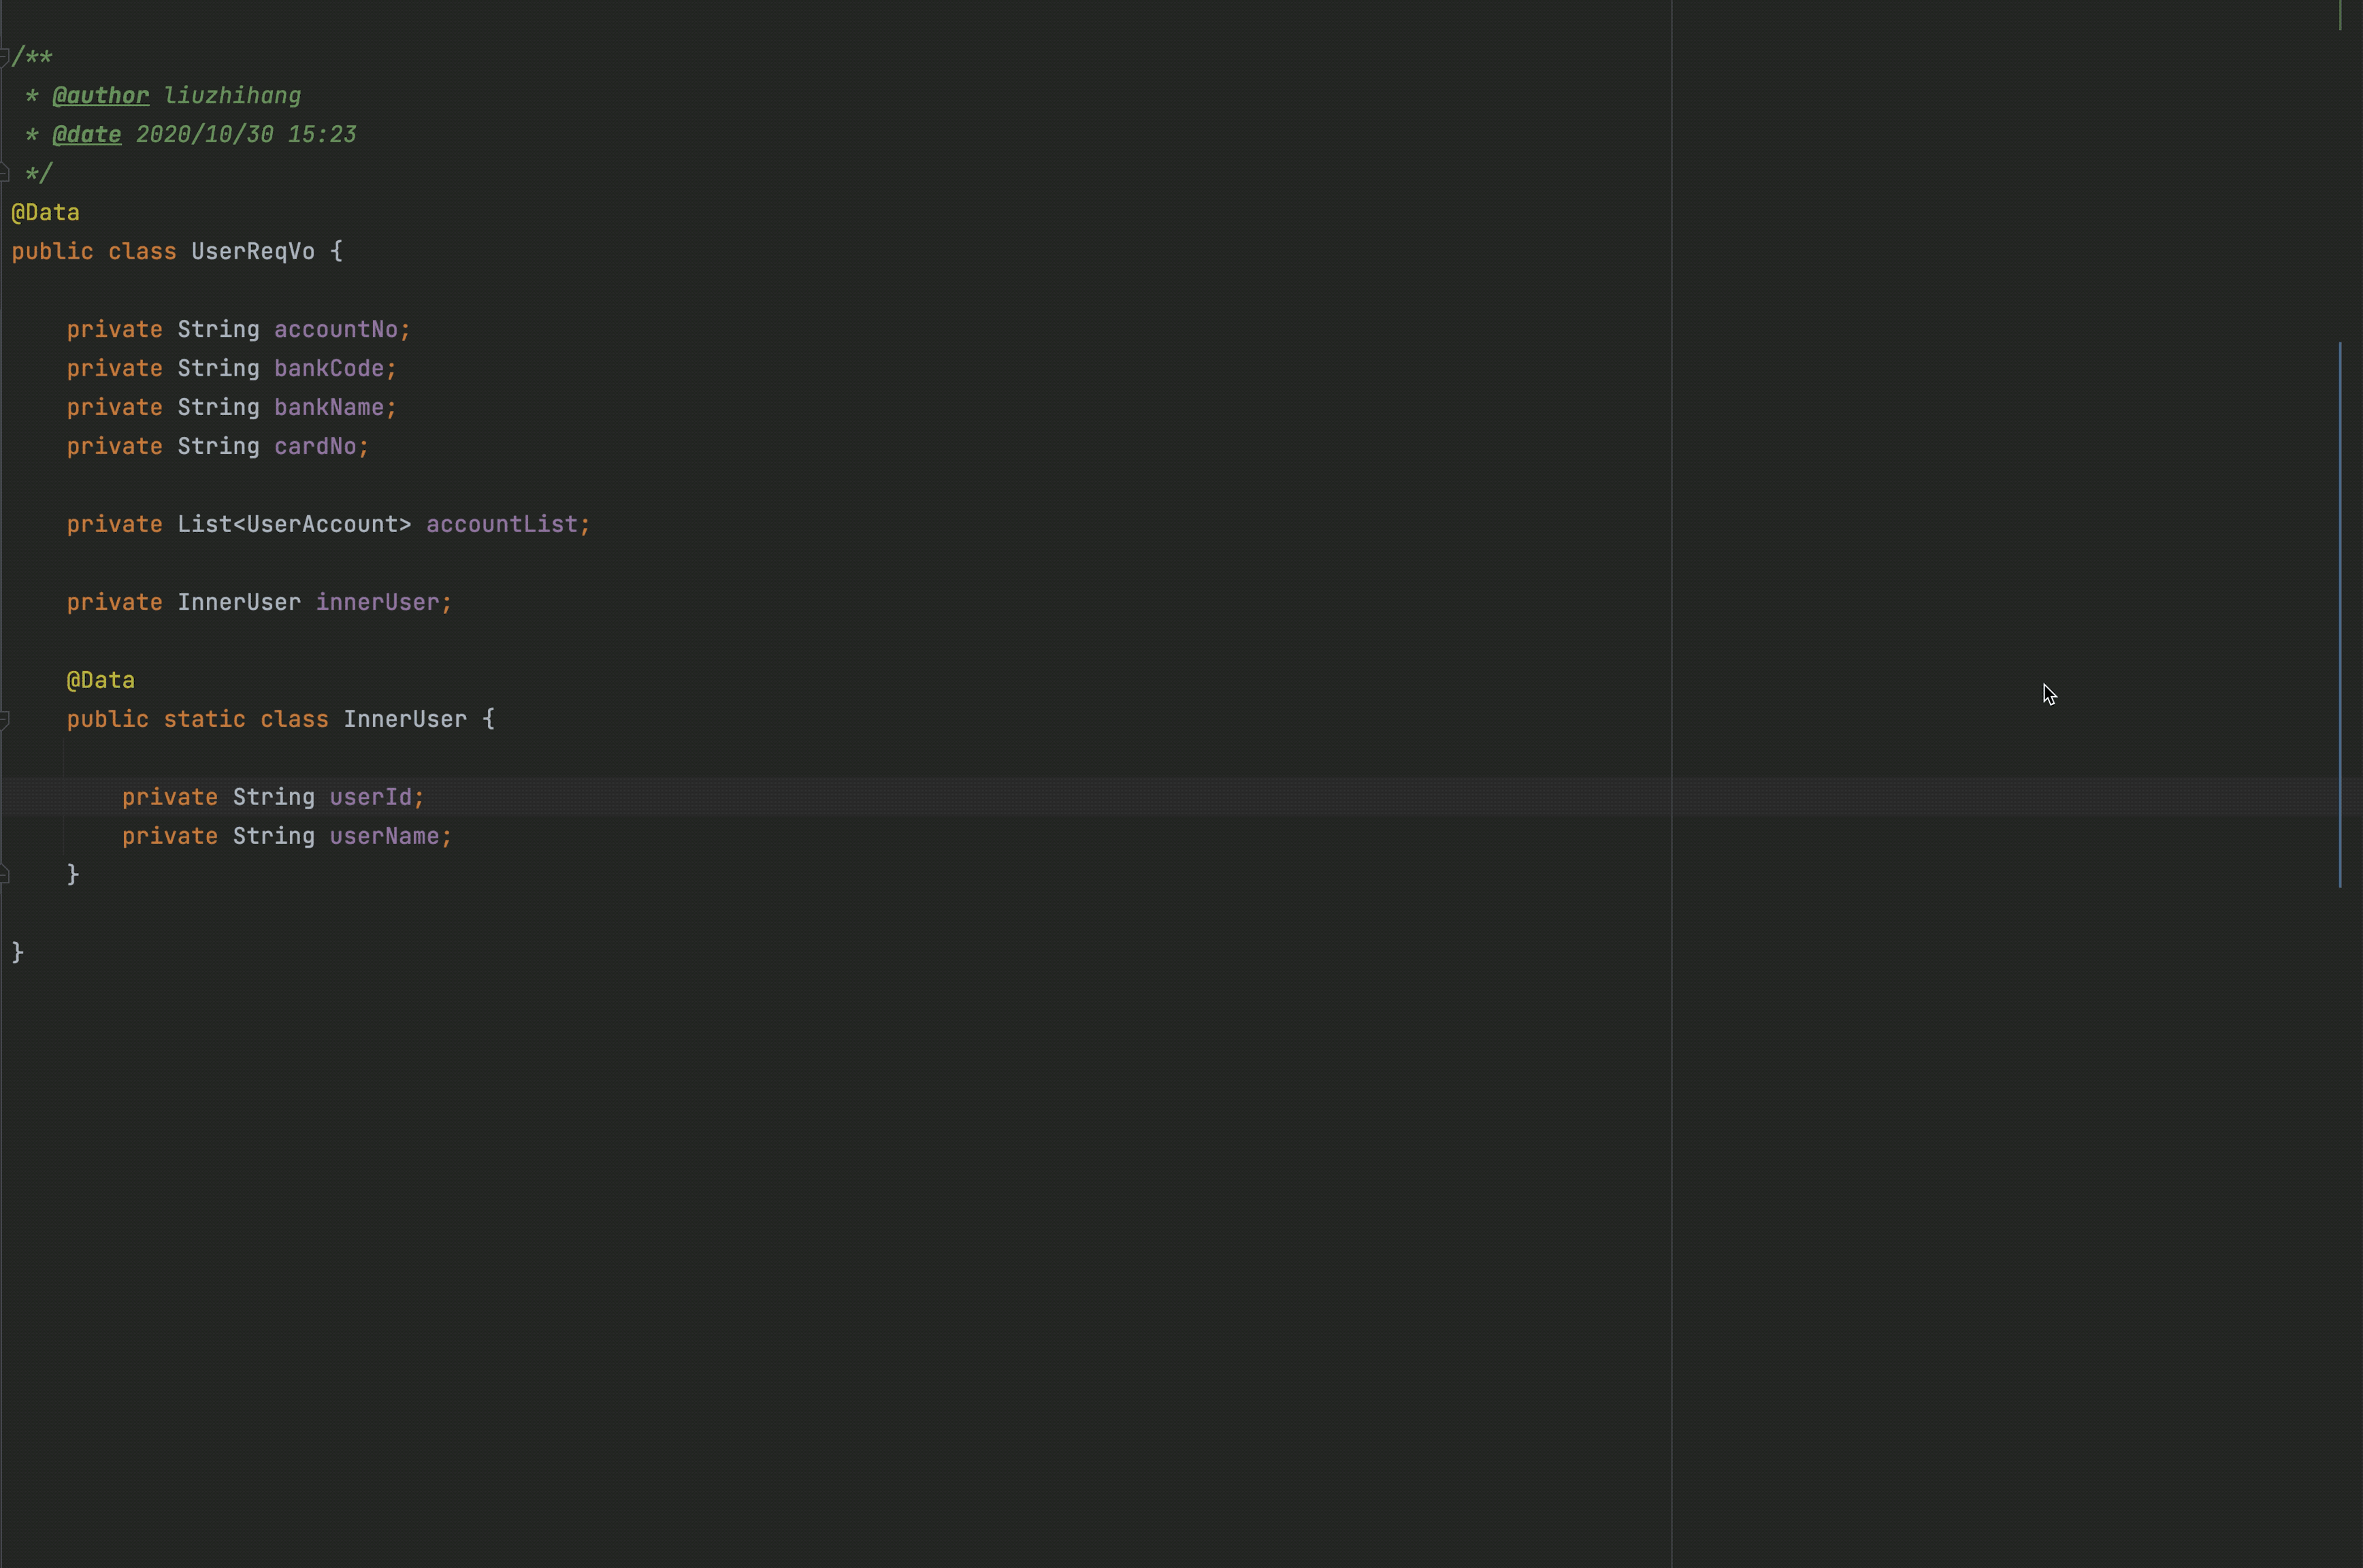Click the userName field name

(x=384, y=837)
